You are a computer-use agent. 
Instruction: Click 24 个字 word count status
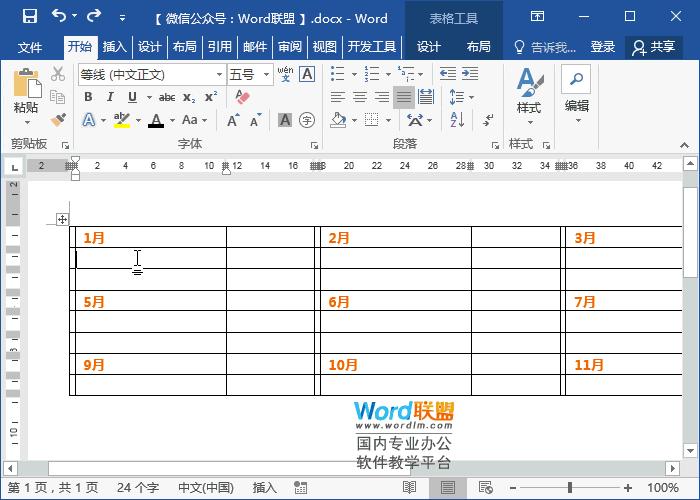point(138,488)
